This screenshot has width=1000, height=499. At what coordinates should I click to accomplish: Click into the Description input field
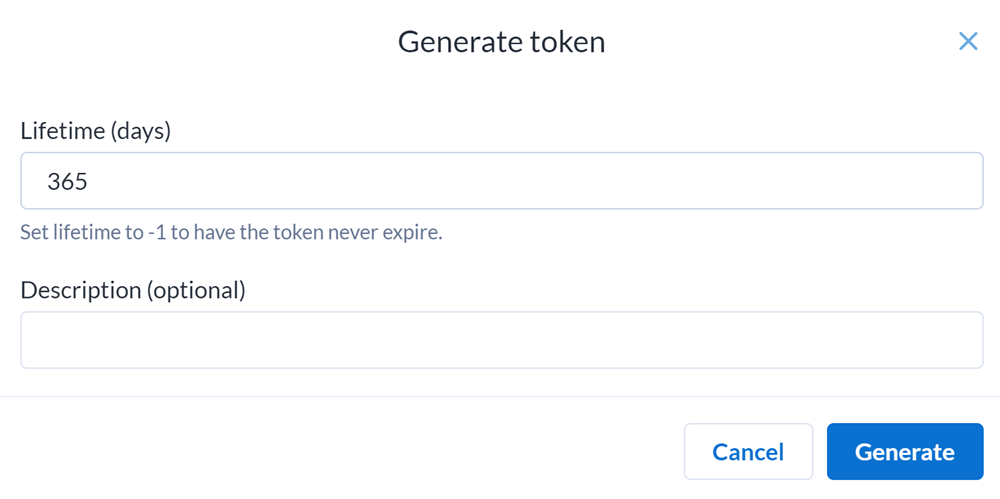tap(501, 340)
